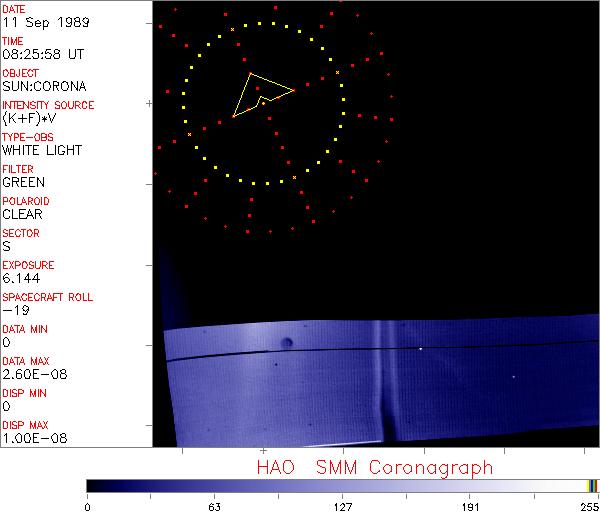The height and width of the screenshot is (512, 600).
Task: Click the GREEN filter value
Action: point(23,182)
